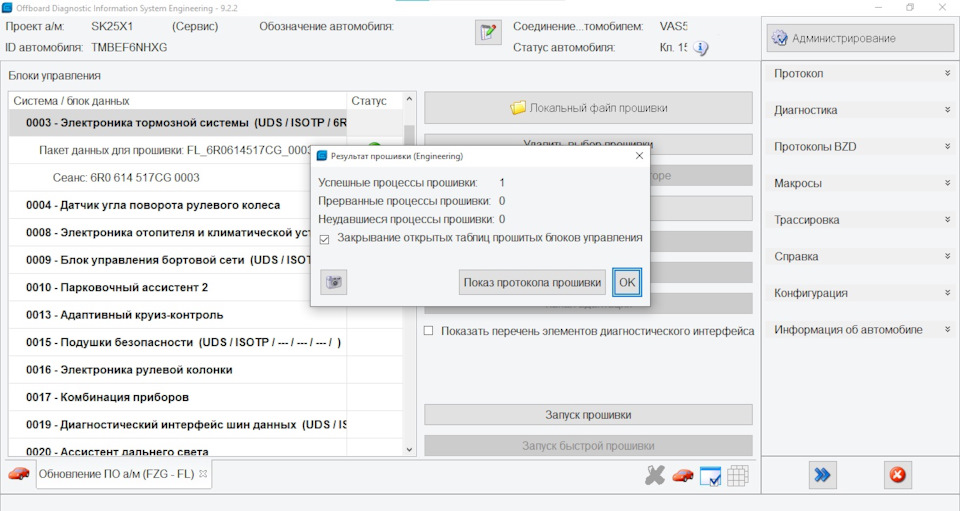960x511 pixels.
Task: Click Неудавшиеся процессы прошивки label
Action: pyautogui.click(x=406, y=219)
